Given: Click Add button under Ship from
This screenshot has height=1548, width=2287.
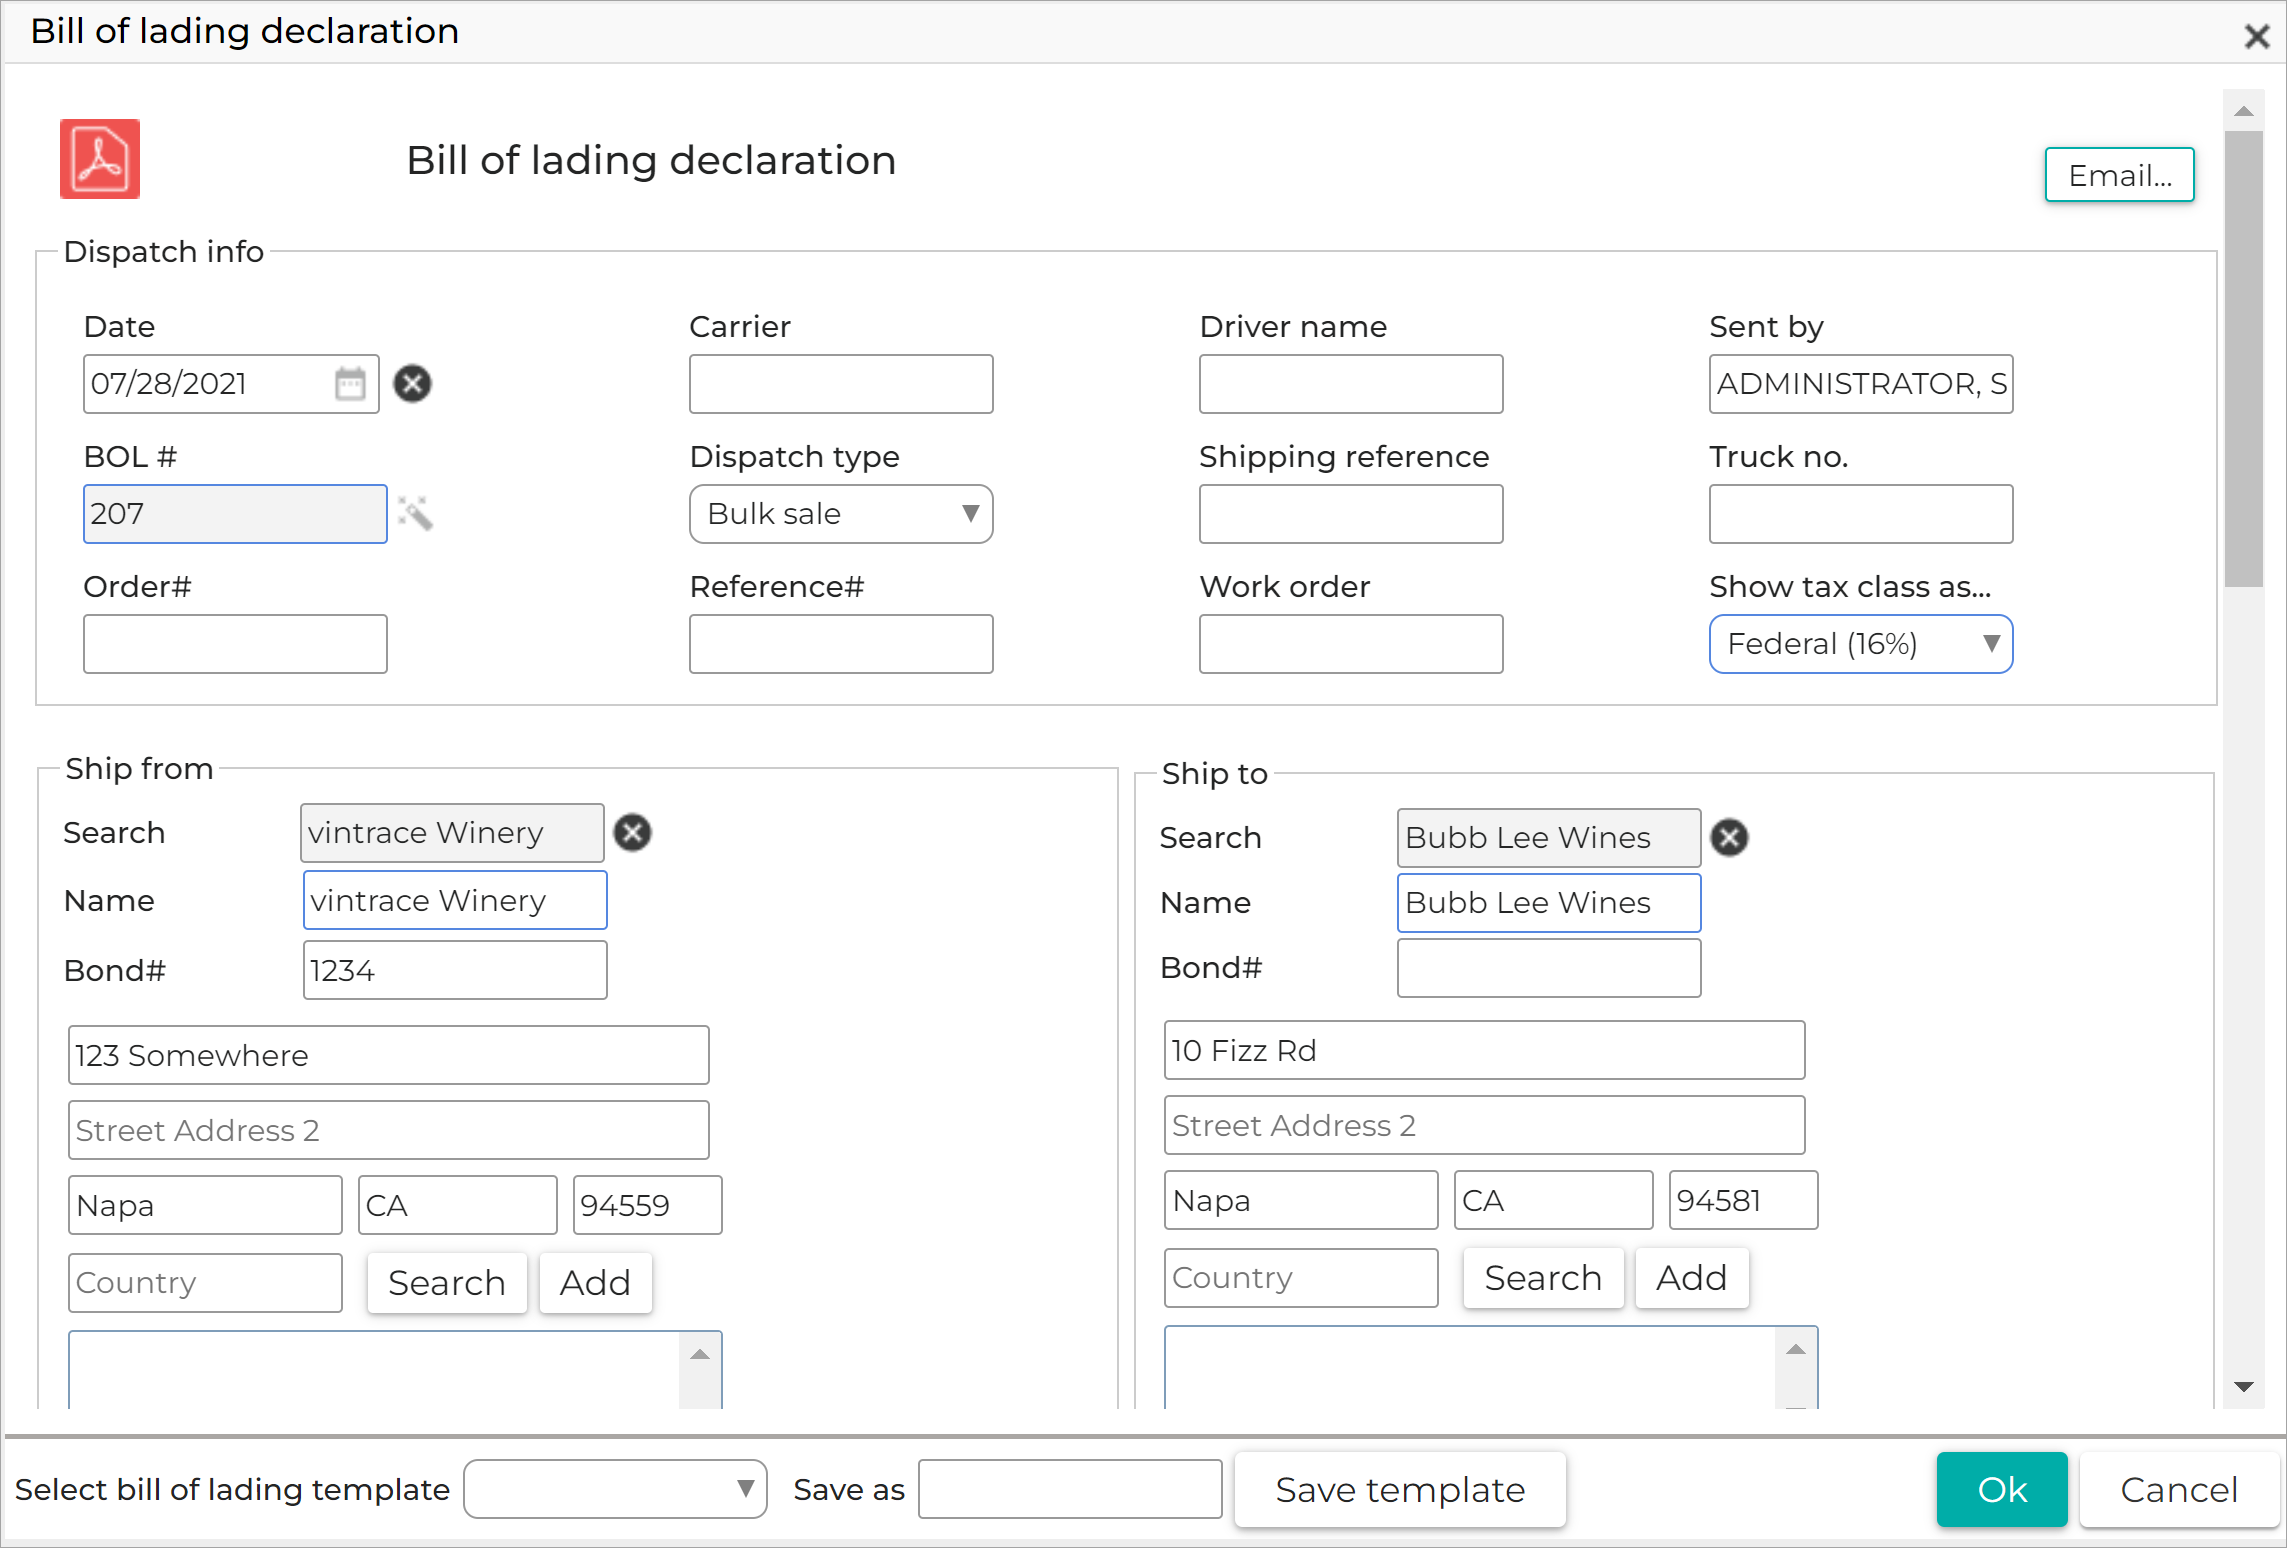Looking at the screenshot, I should pyautogui.click(x=595, y=1283).
